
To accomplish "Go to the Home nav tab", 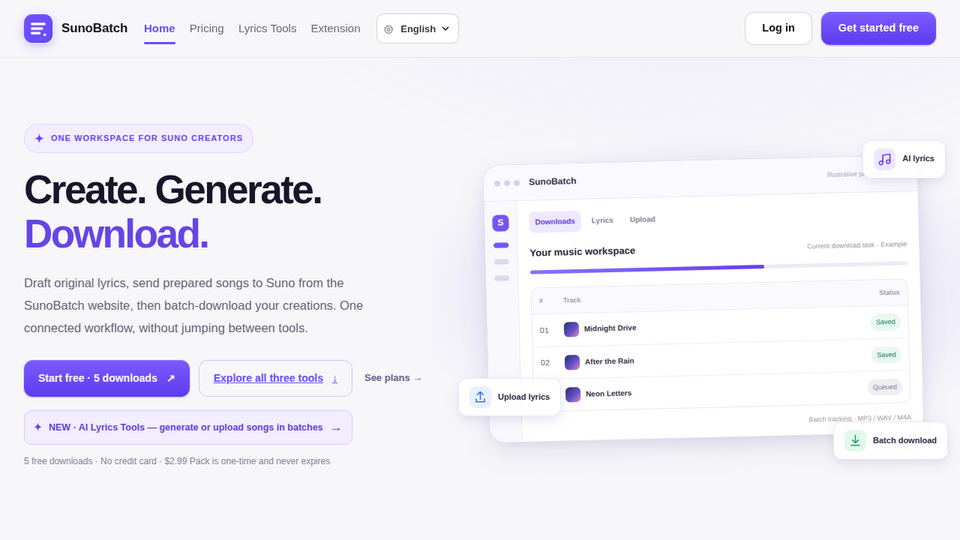I will [159, 29].
